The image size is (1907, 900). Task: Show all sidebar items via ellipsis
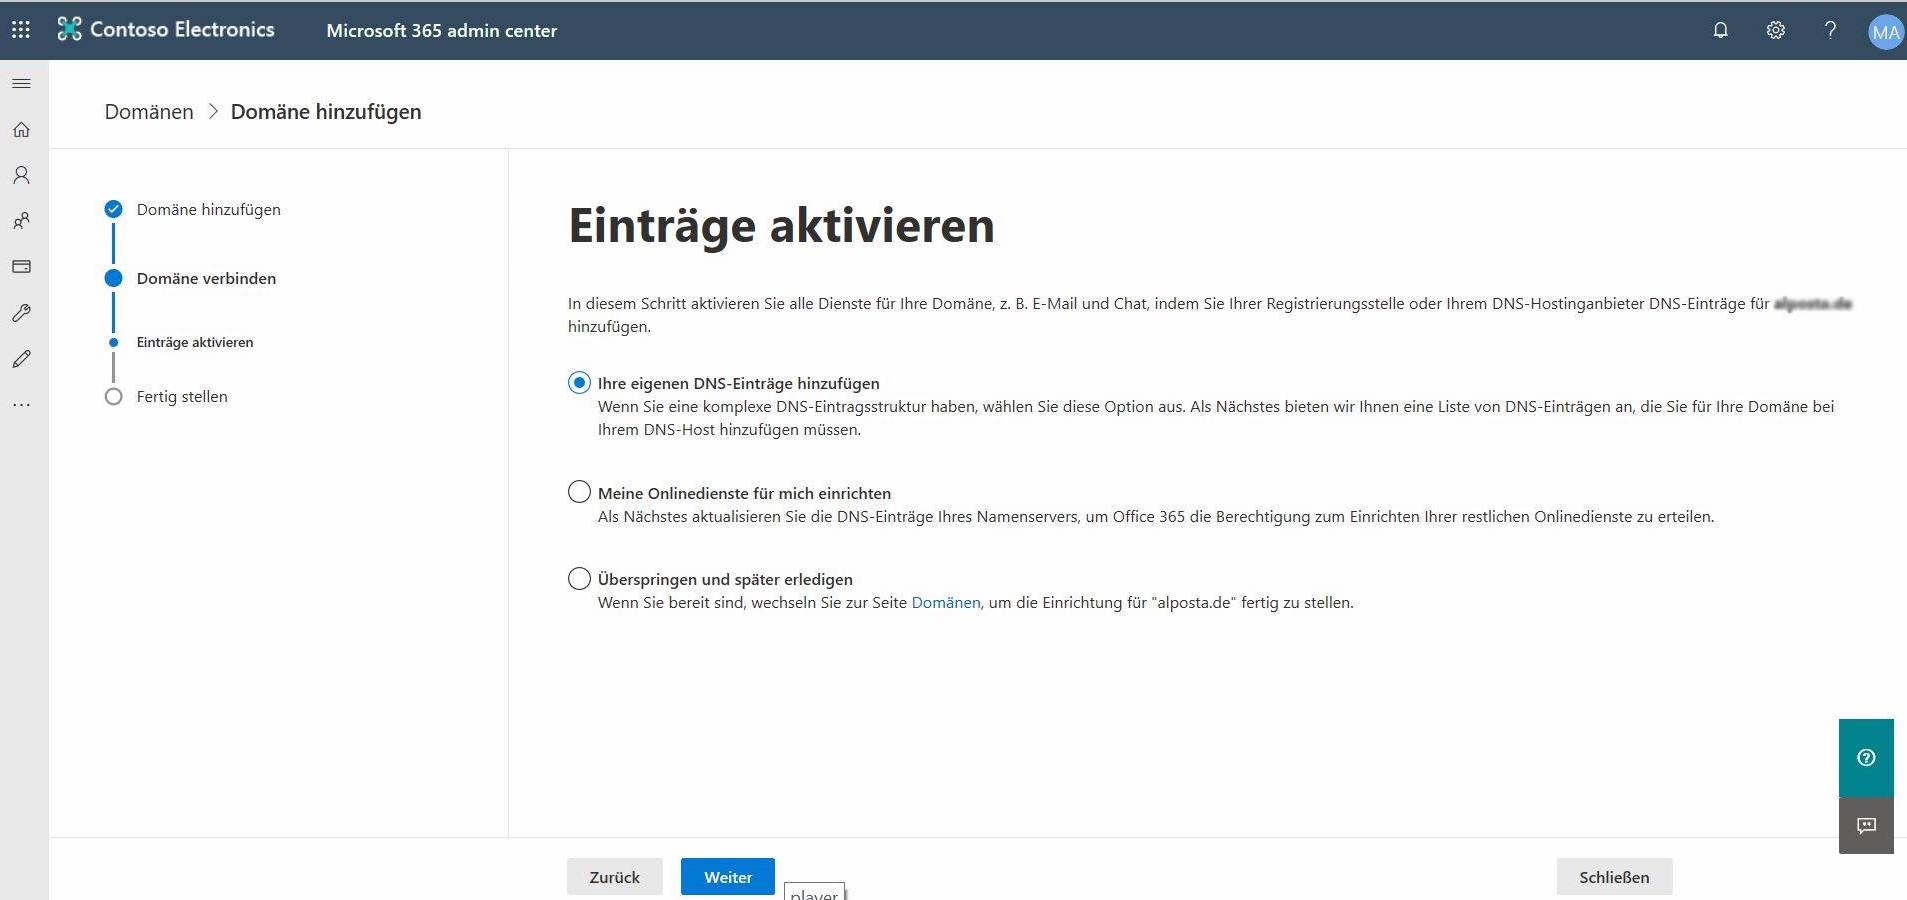pos(21,405)
